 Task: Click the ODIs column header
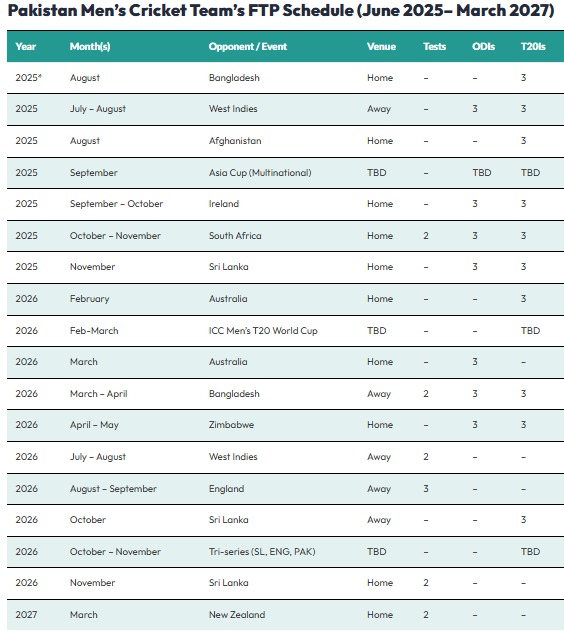pyautogui.click(x=483, y=46)
